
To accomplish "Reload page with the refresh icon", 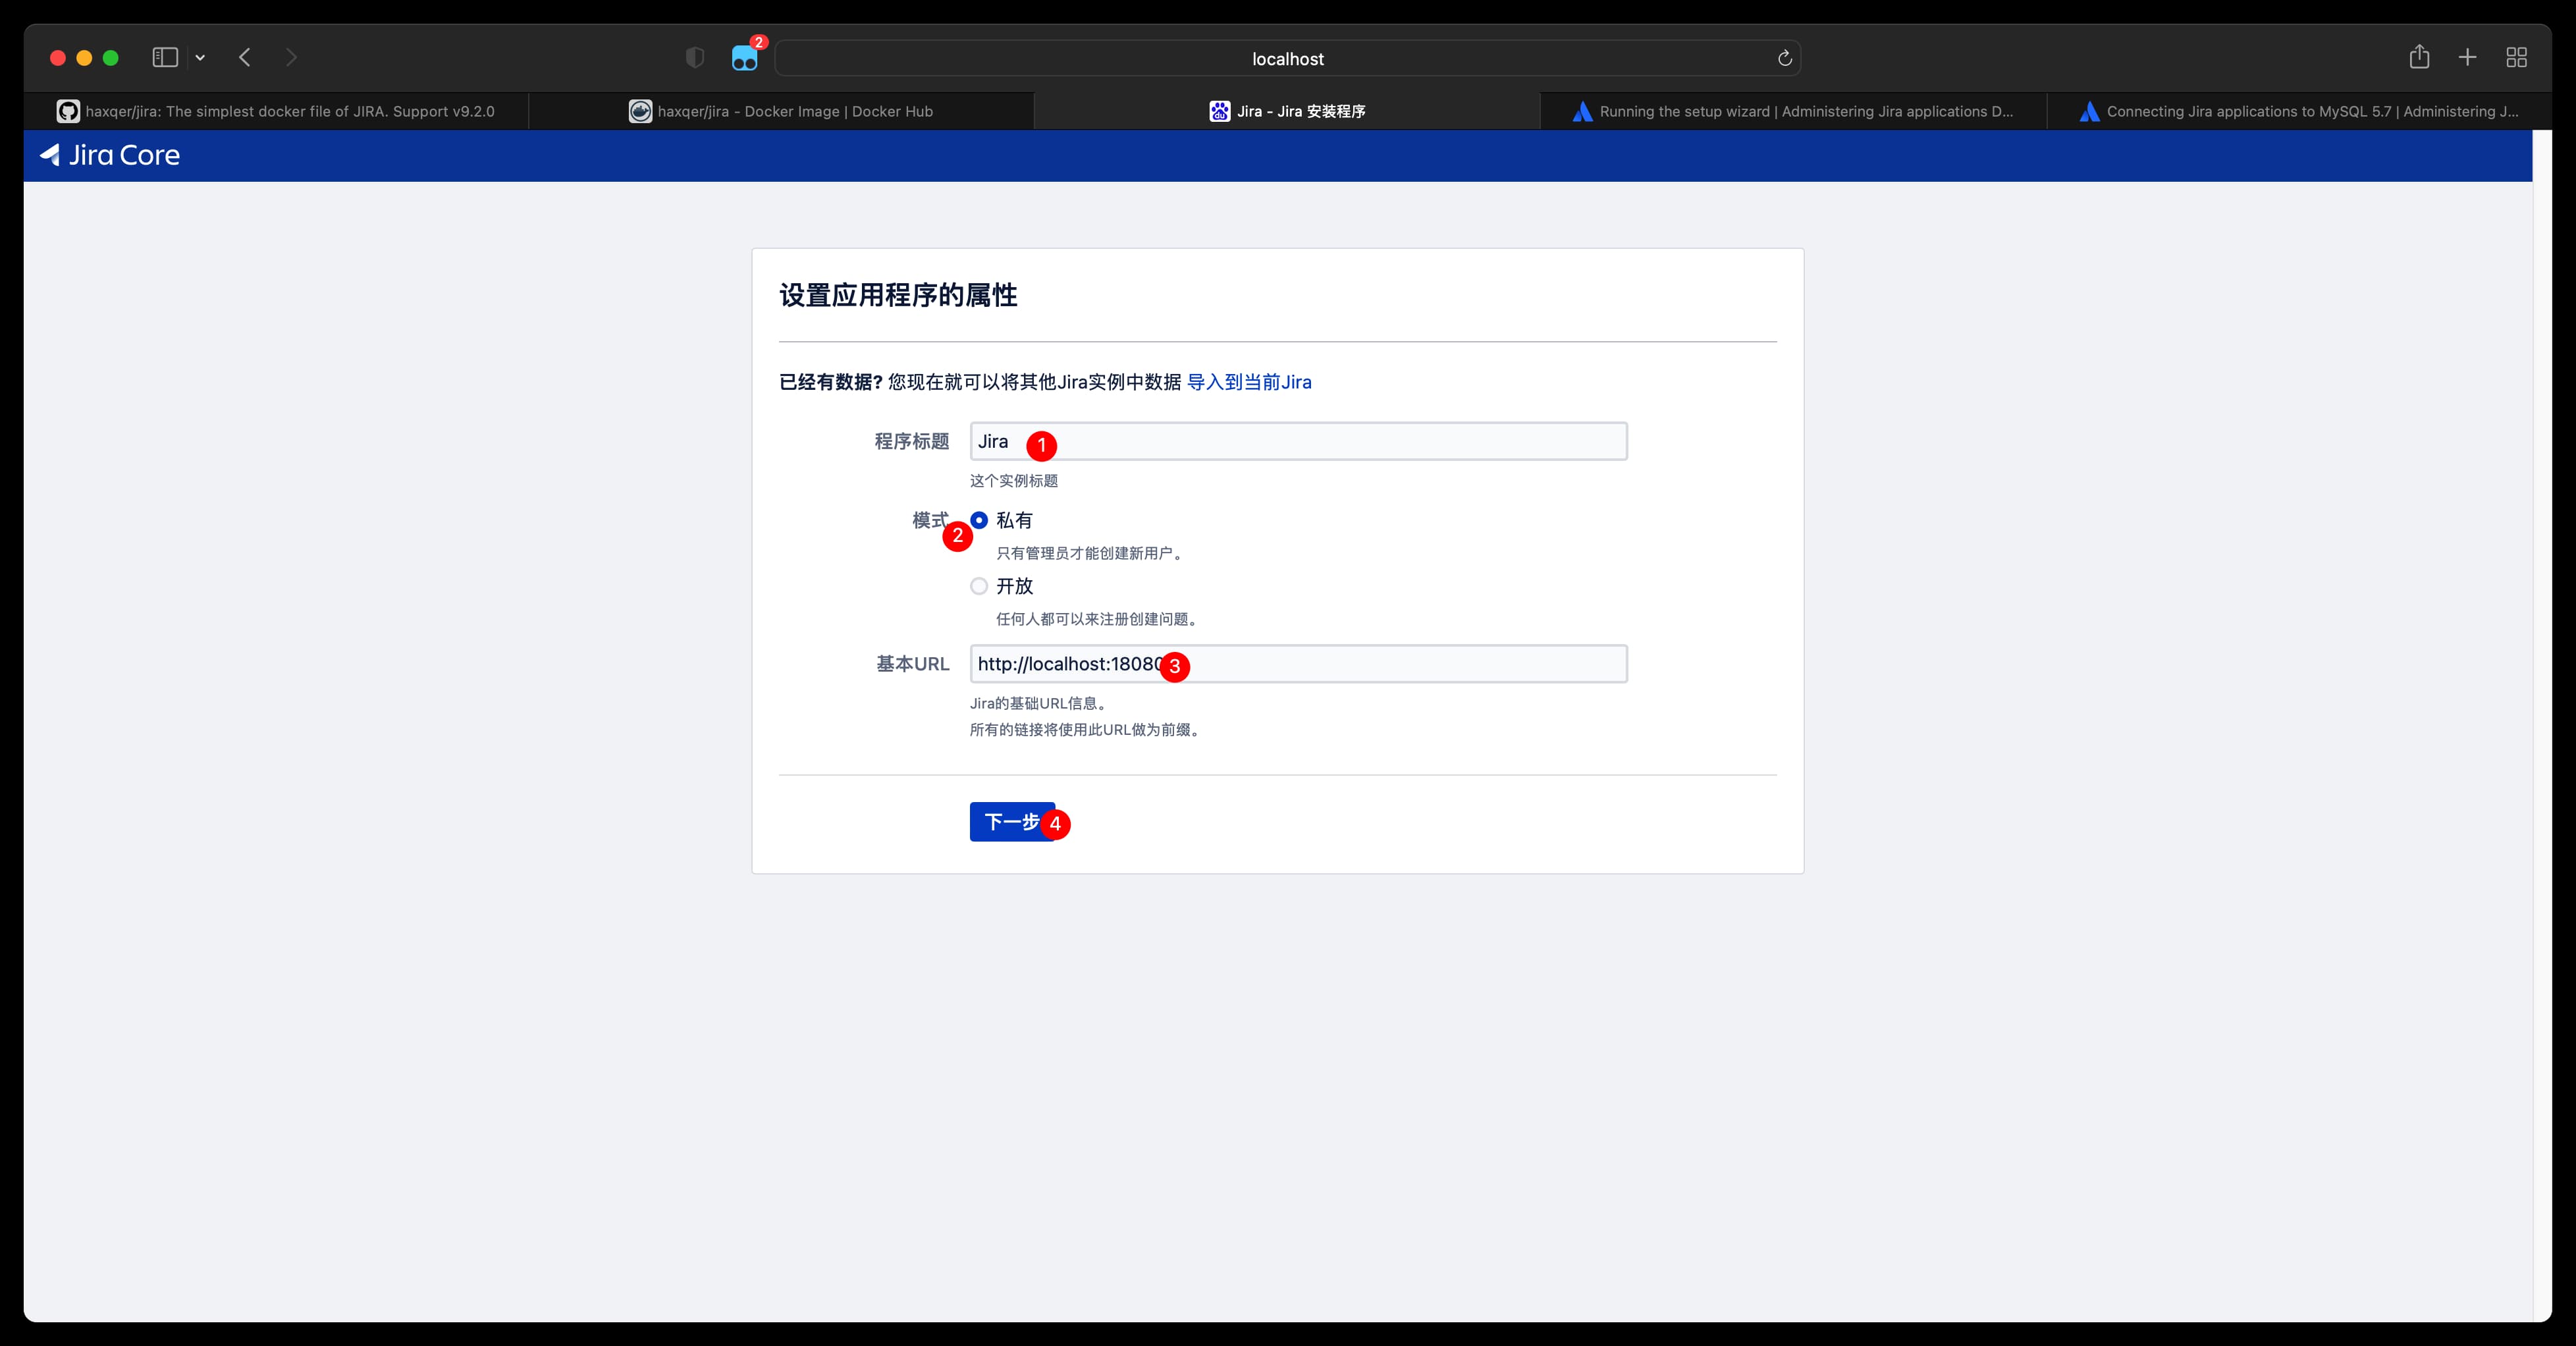I will pos(1785,58).
